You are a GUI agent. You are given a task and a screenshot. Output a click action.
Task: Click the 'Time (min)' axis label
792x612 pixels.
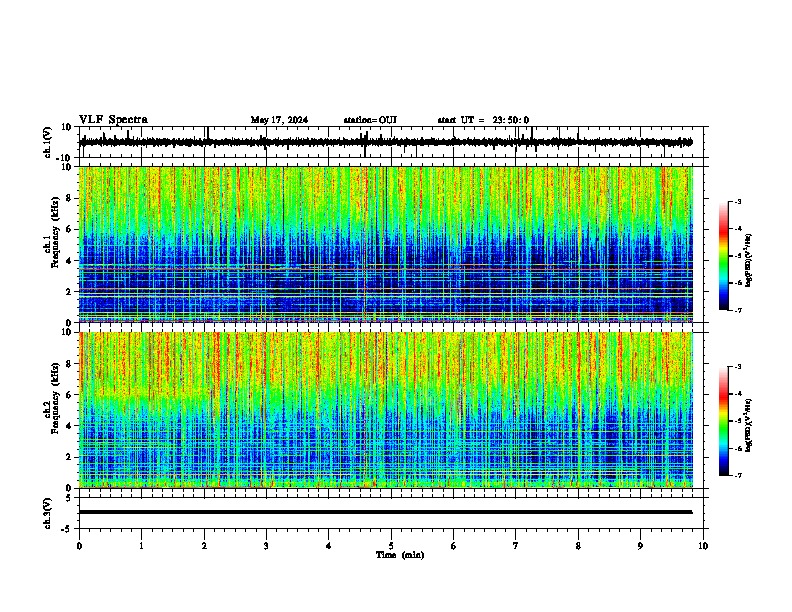coord(400,555)
